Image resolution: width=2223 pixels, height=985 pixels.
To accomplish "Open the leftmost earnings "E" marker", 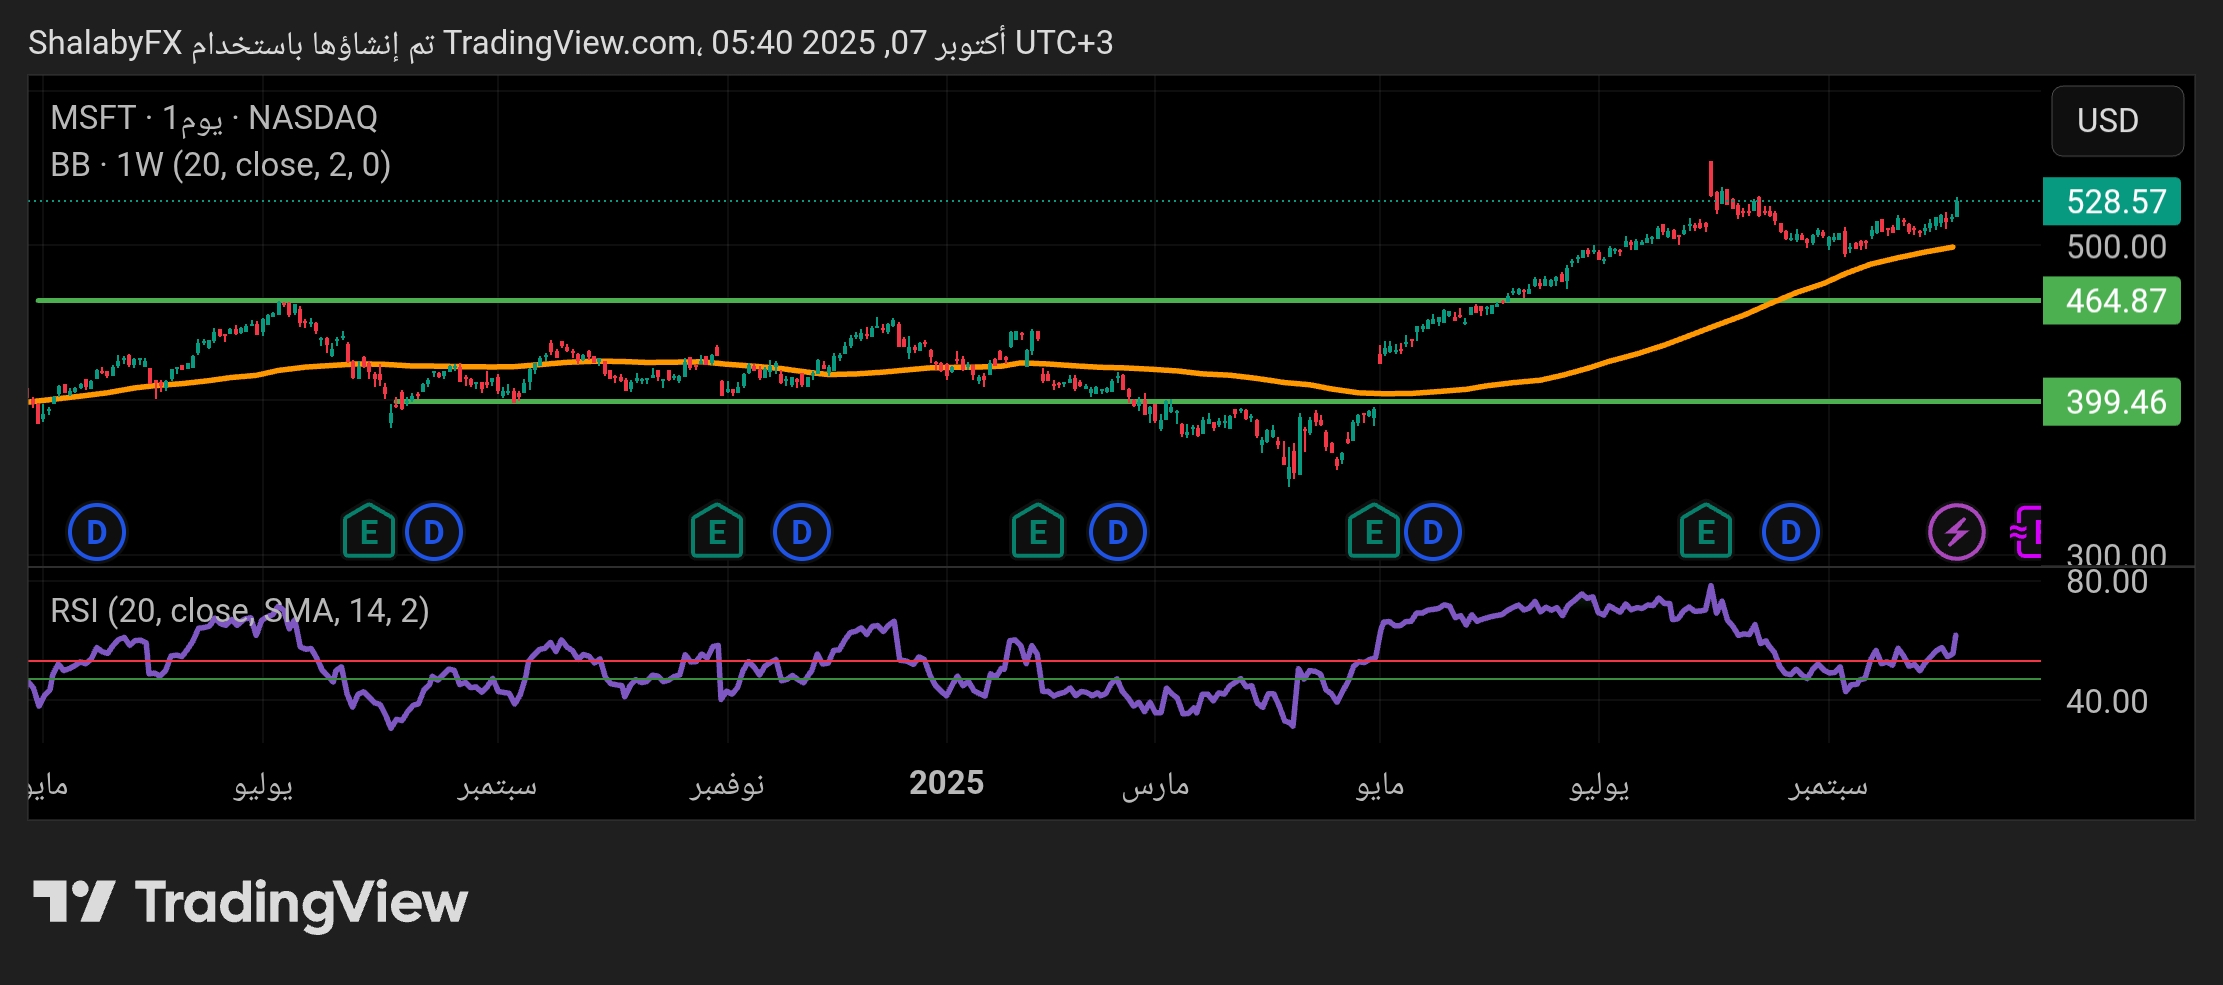I will tap(369, 532).
